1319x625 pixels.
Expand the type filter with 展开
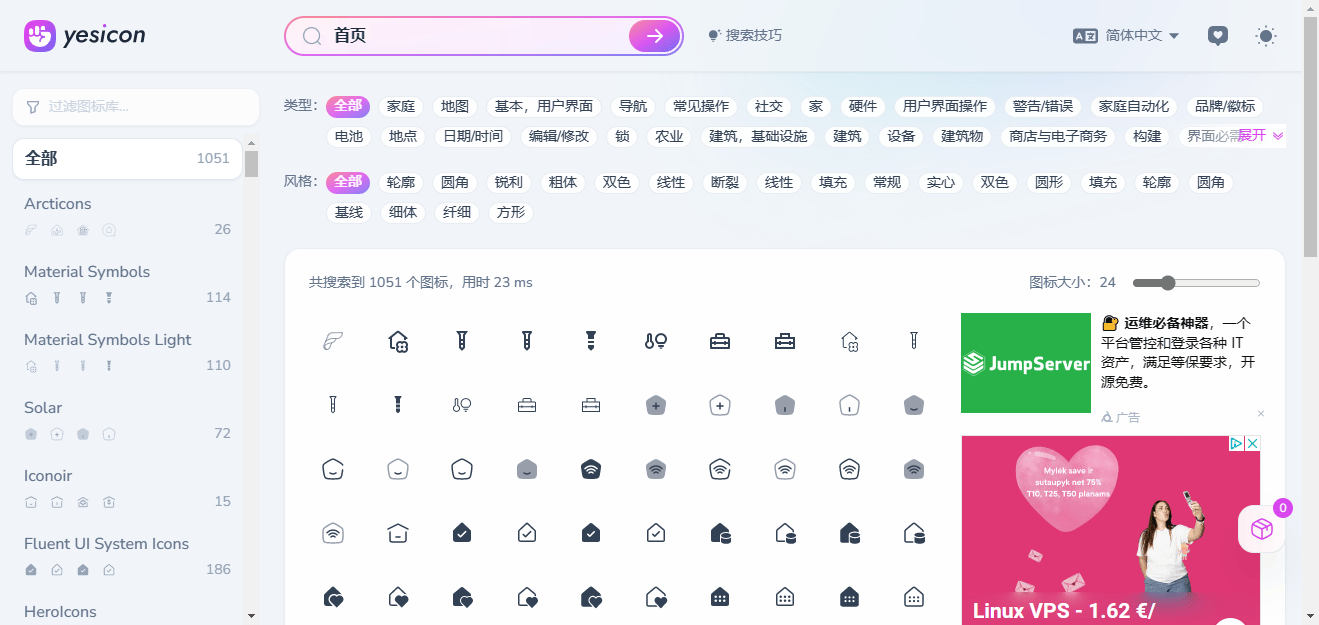1260,136
